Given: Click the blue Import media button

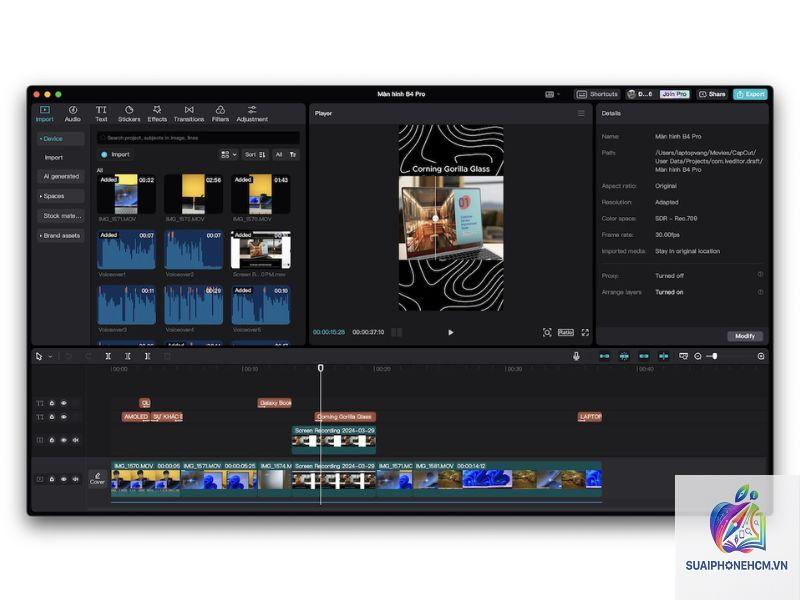Looking at the screenshot, I should click(116, 155).
